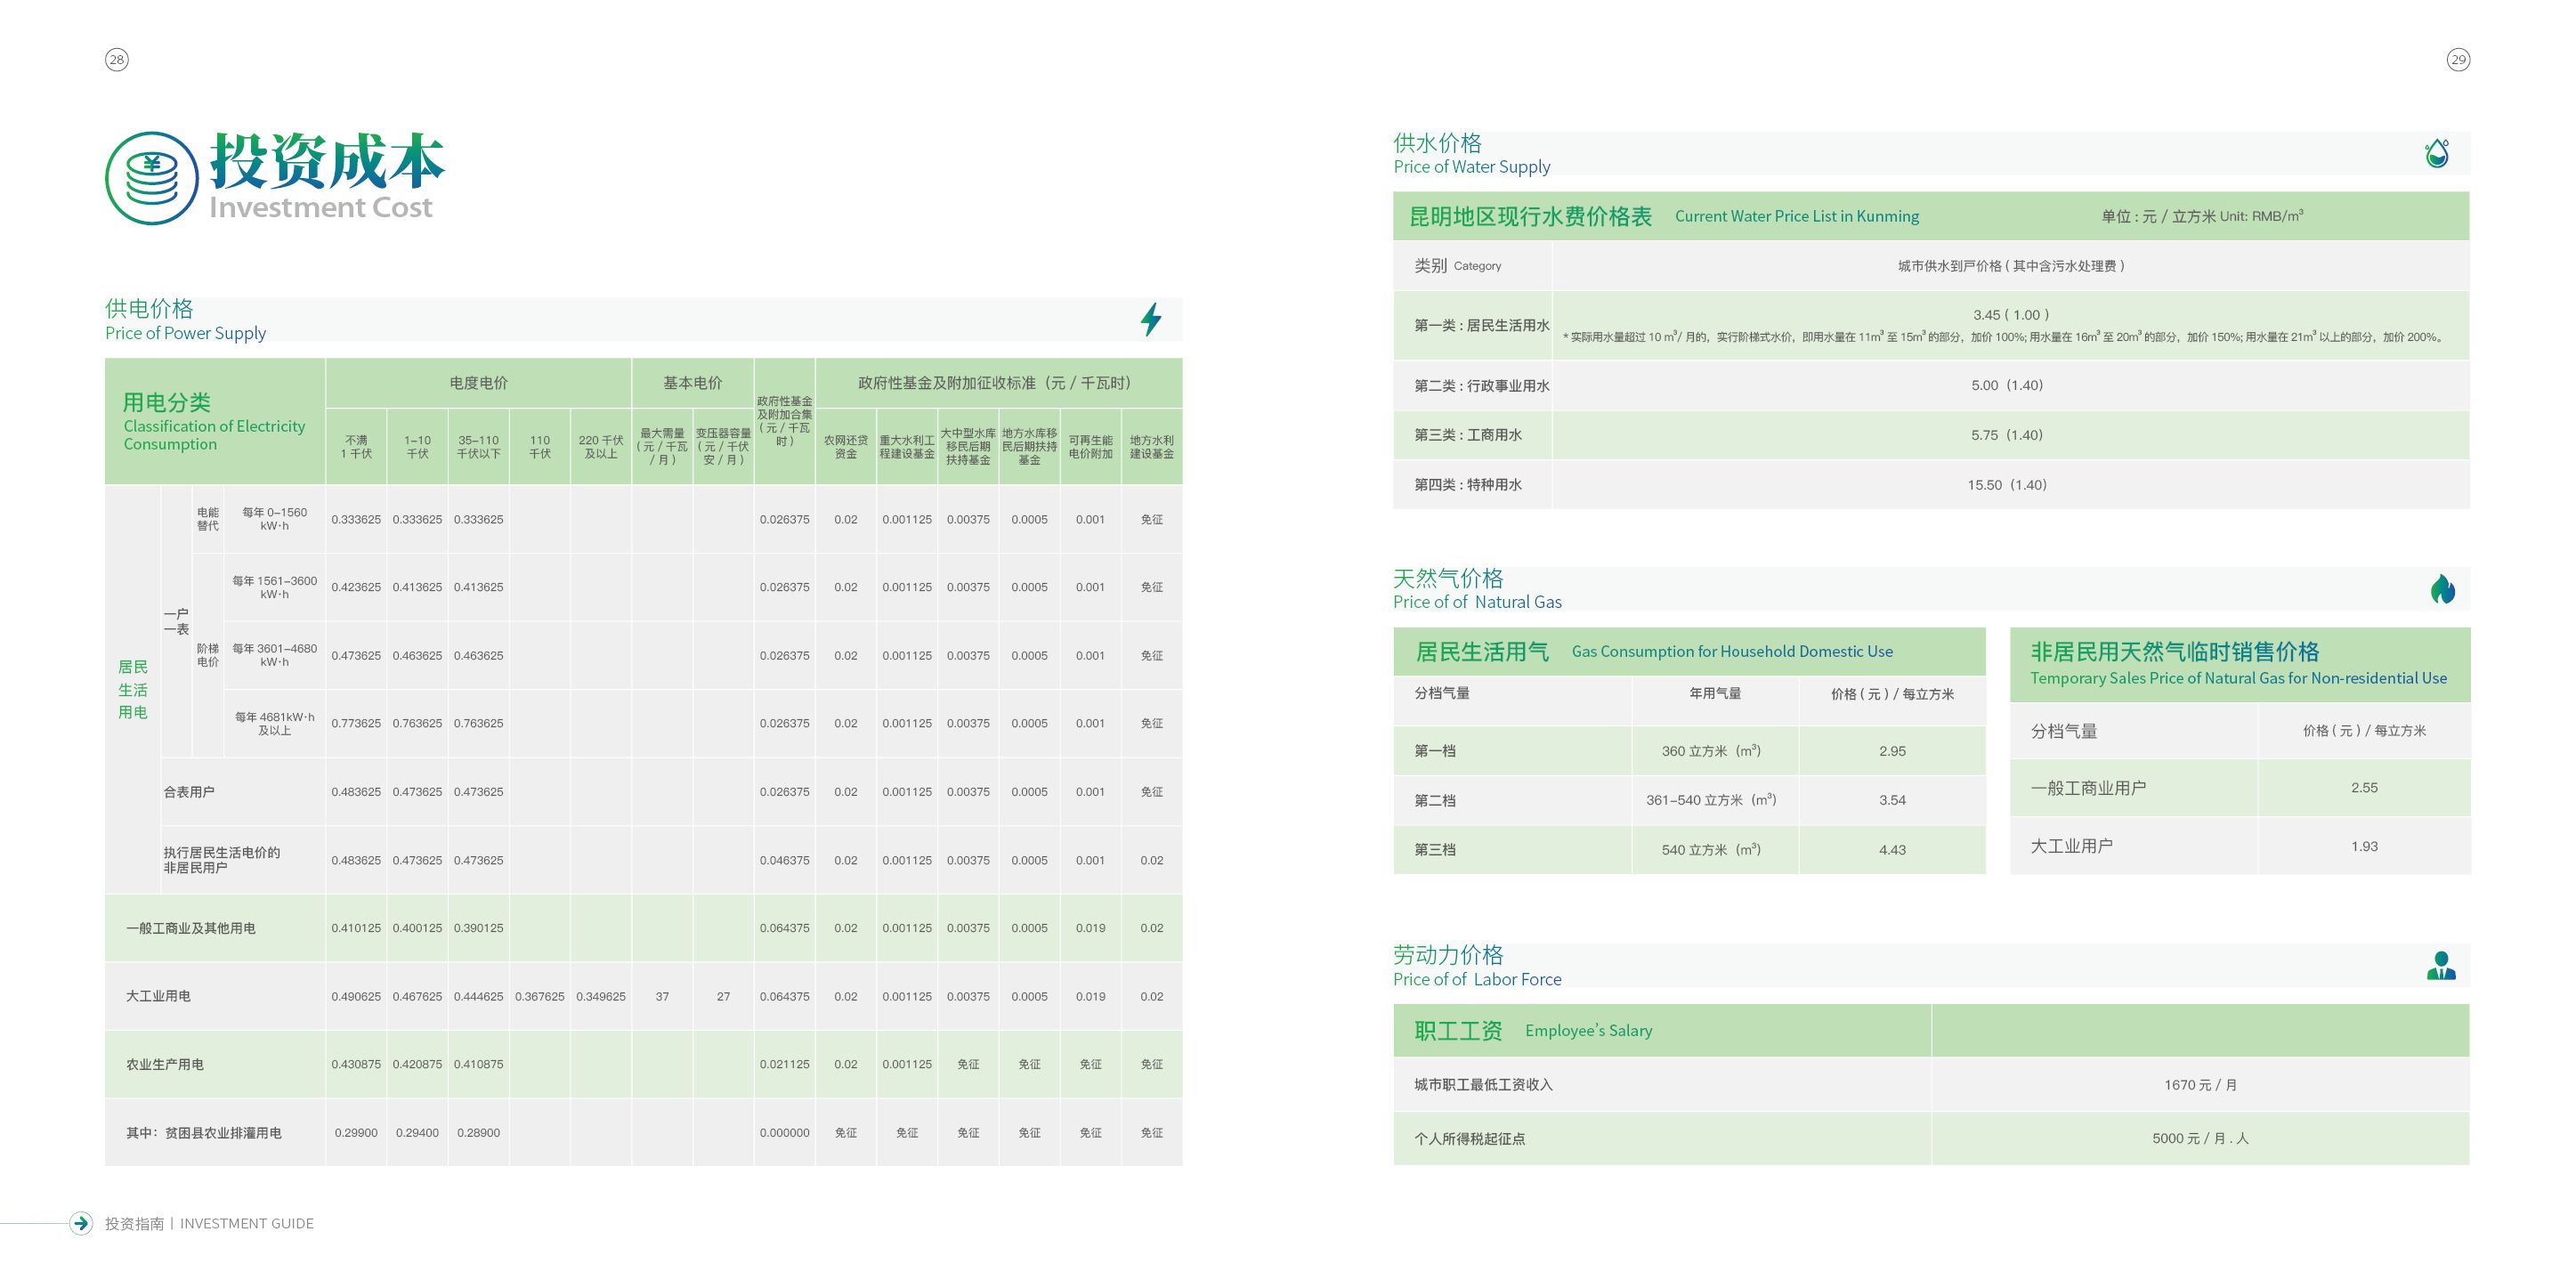Select the Employee's Salary table title
The width and height of the screenshot is (2576, 1288).
click(1588, 1030)
